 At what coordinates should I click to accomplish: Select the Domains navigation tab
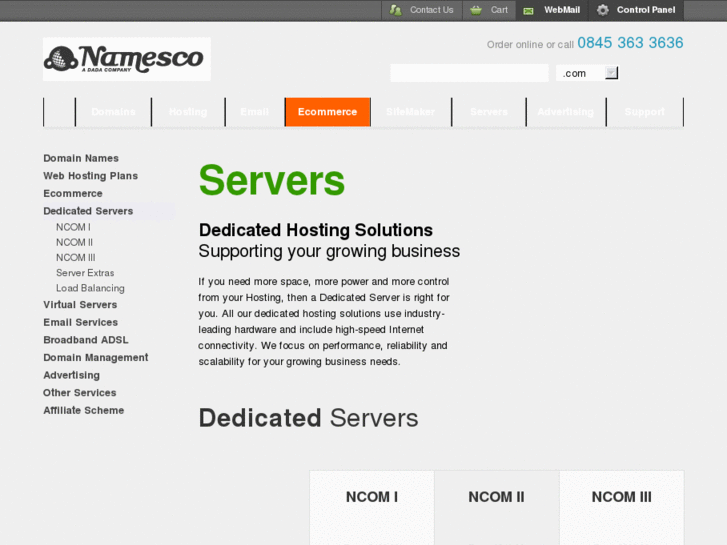(x=113, y=112)
